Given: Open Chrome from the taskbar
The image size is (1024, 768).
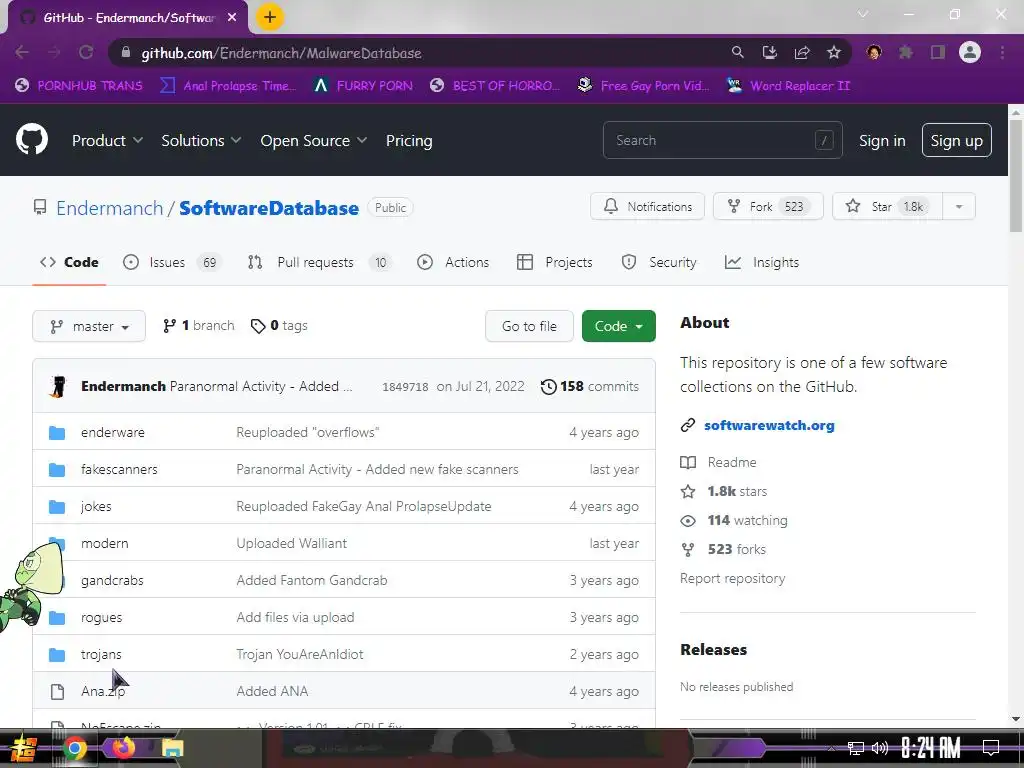Looking at the screenshot, I should pos(74,748).
